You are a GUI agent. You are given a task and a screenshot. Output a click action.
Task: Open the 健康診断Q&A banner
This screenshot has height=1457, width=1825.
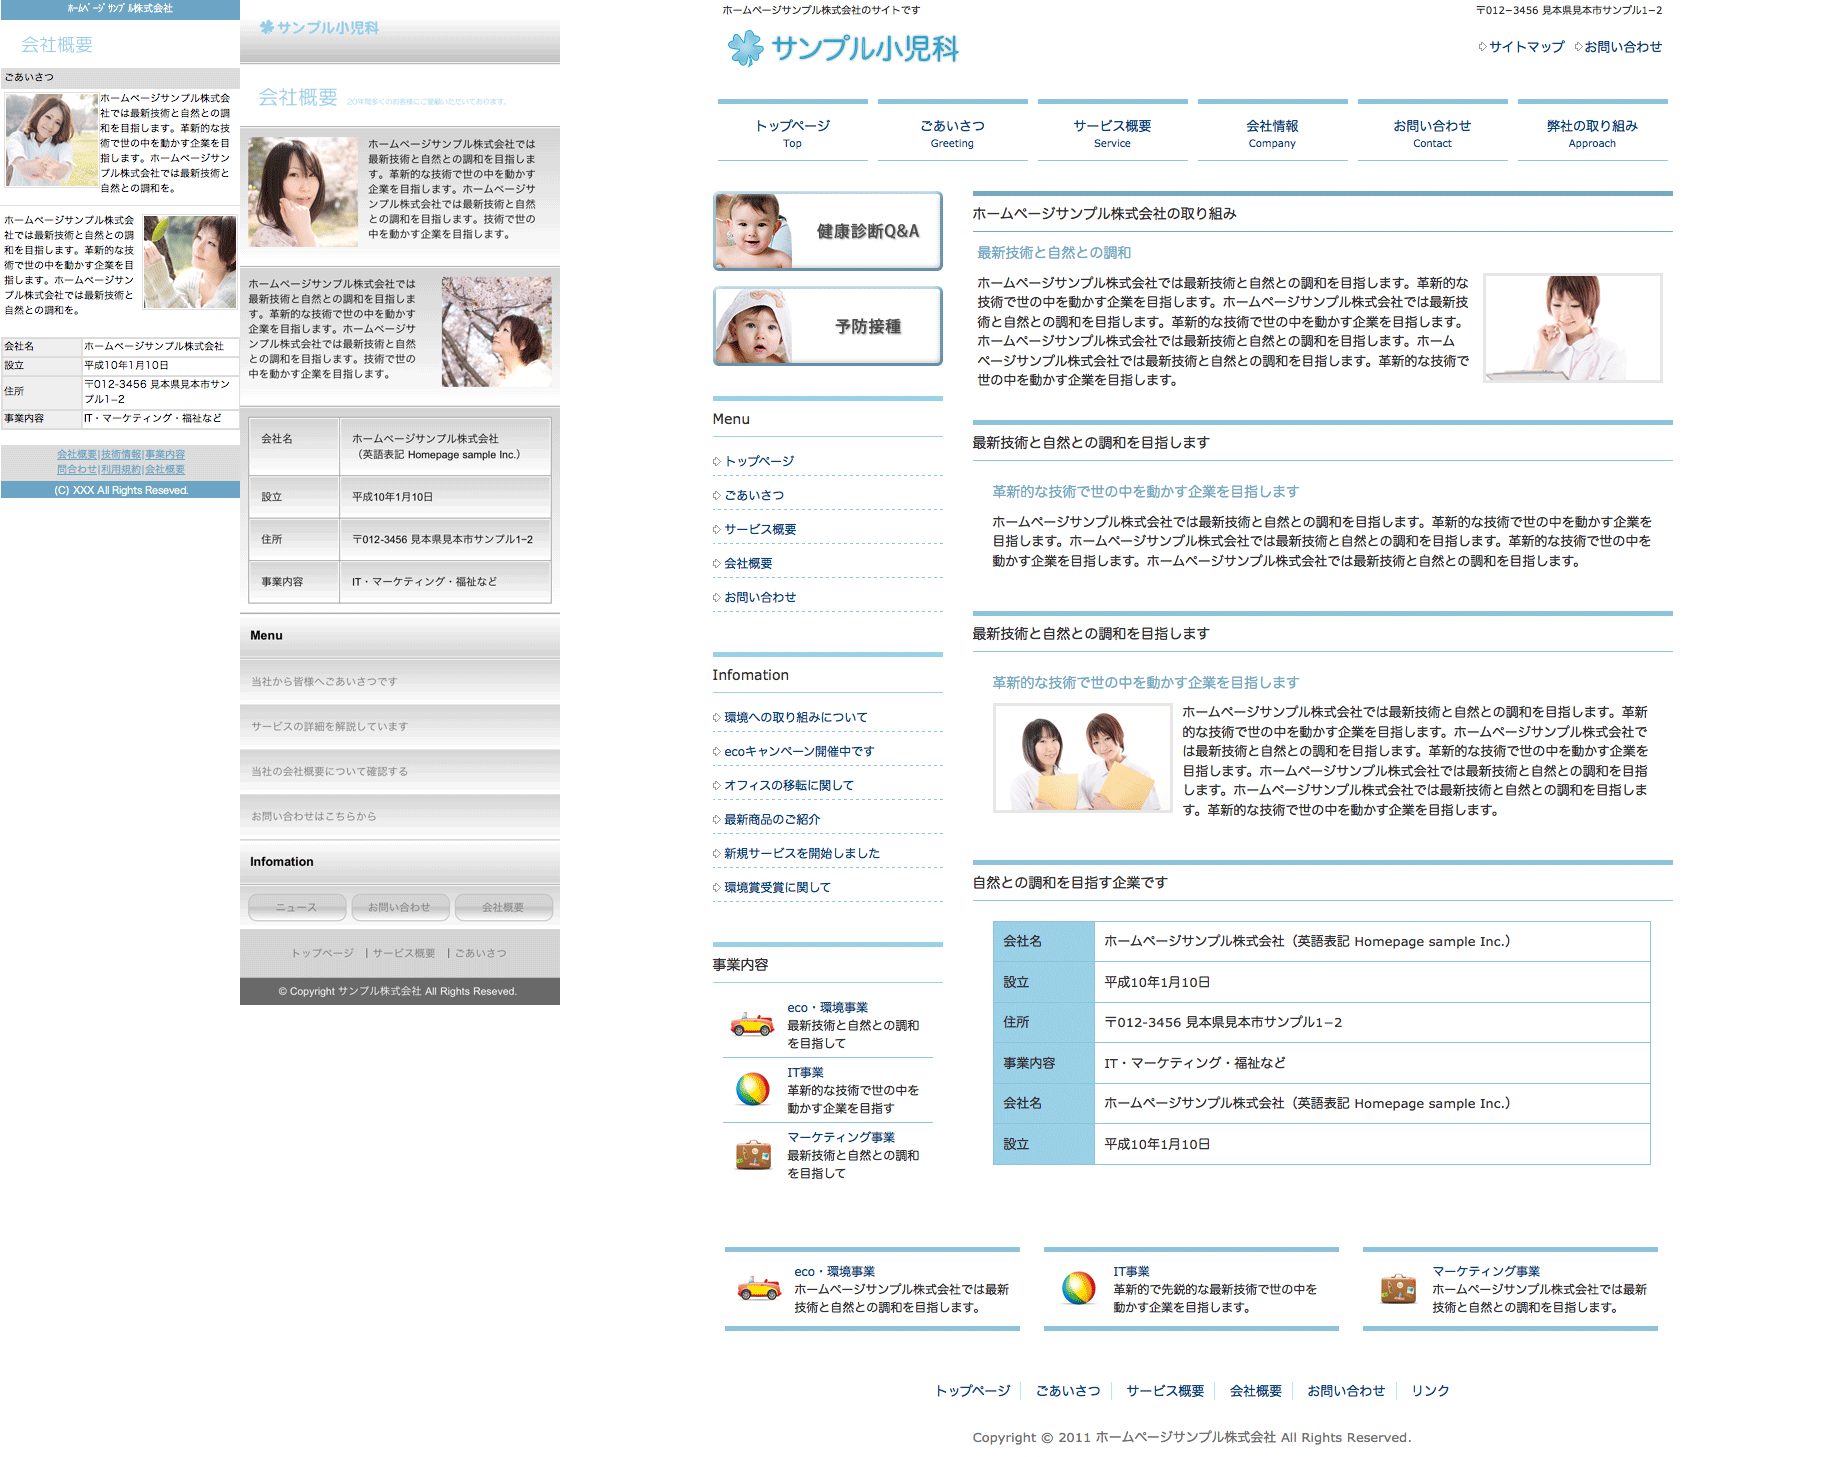pos(827,231)
